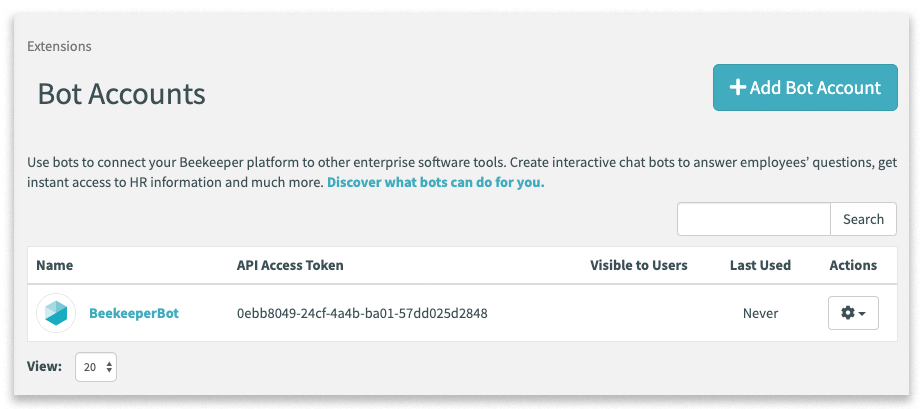The image size is (923, 409).
Task: Open 'Discover what bots can do for you' link
Action: pyautogui.click(x=436, y=182)
